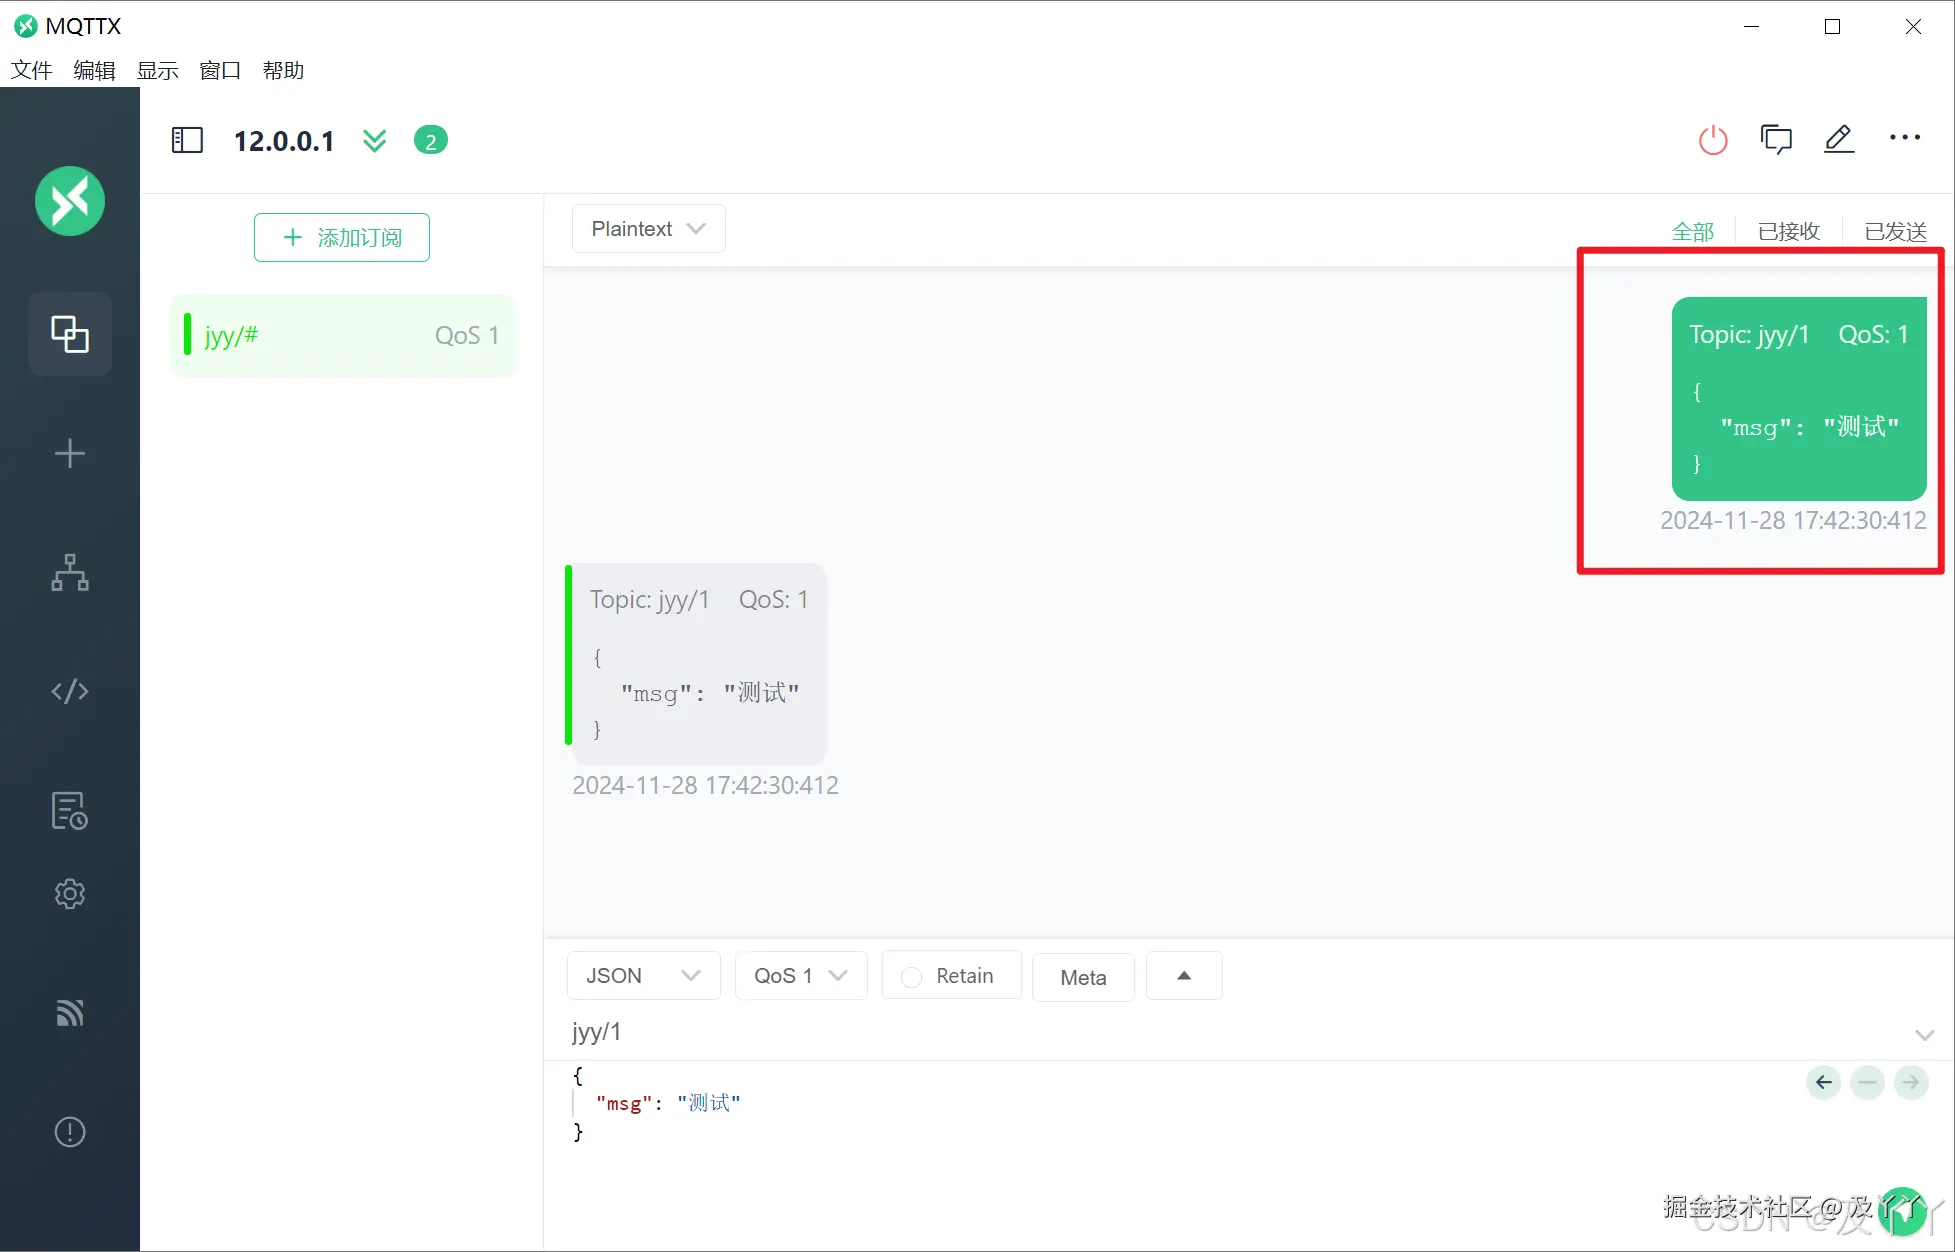The height and width of the screenshot is (1252, 1955).
Task: Open the Plaintext format dropdown
Action: 648,229
